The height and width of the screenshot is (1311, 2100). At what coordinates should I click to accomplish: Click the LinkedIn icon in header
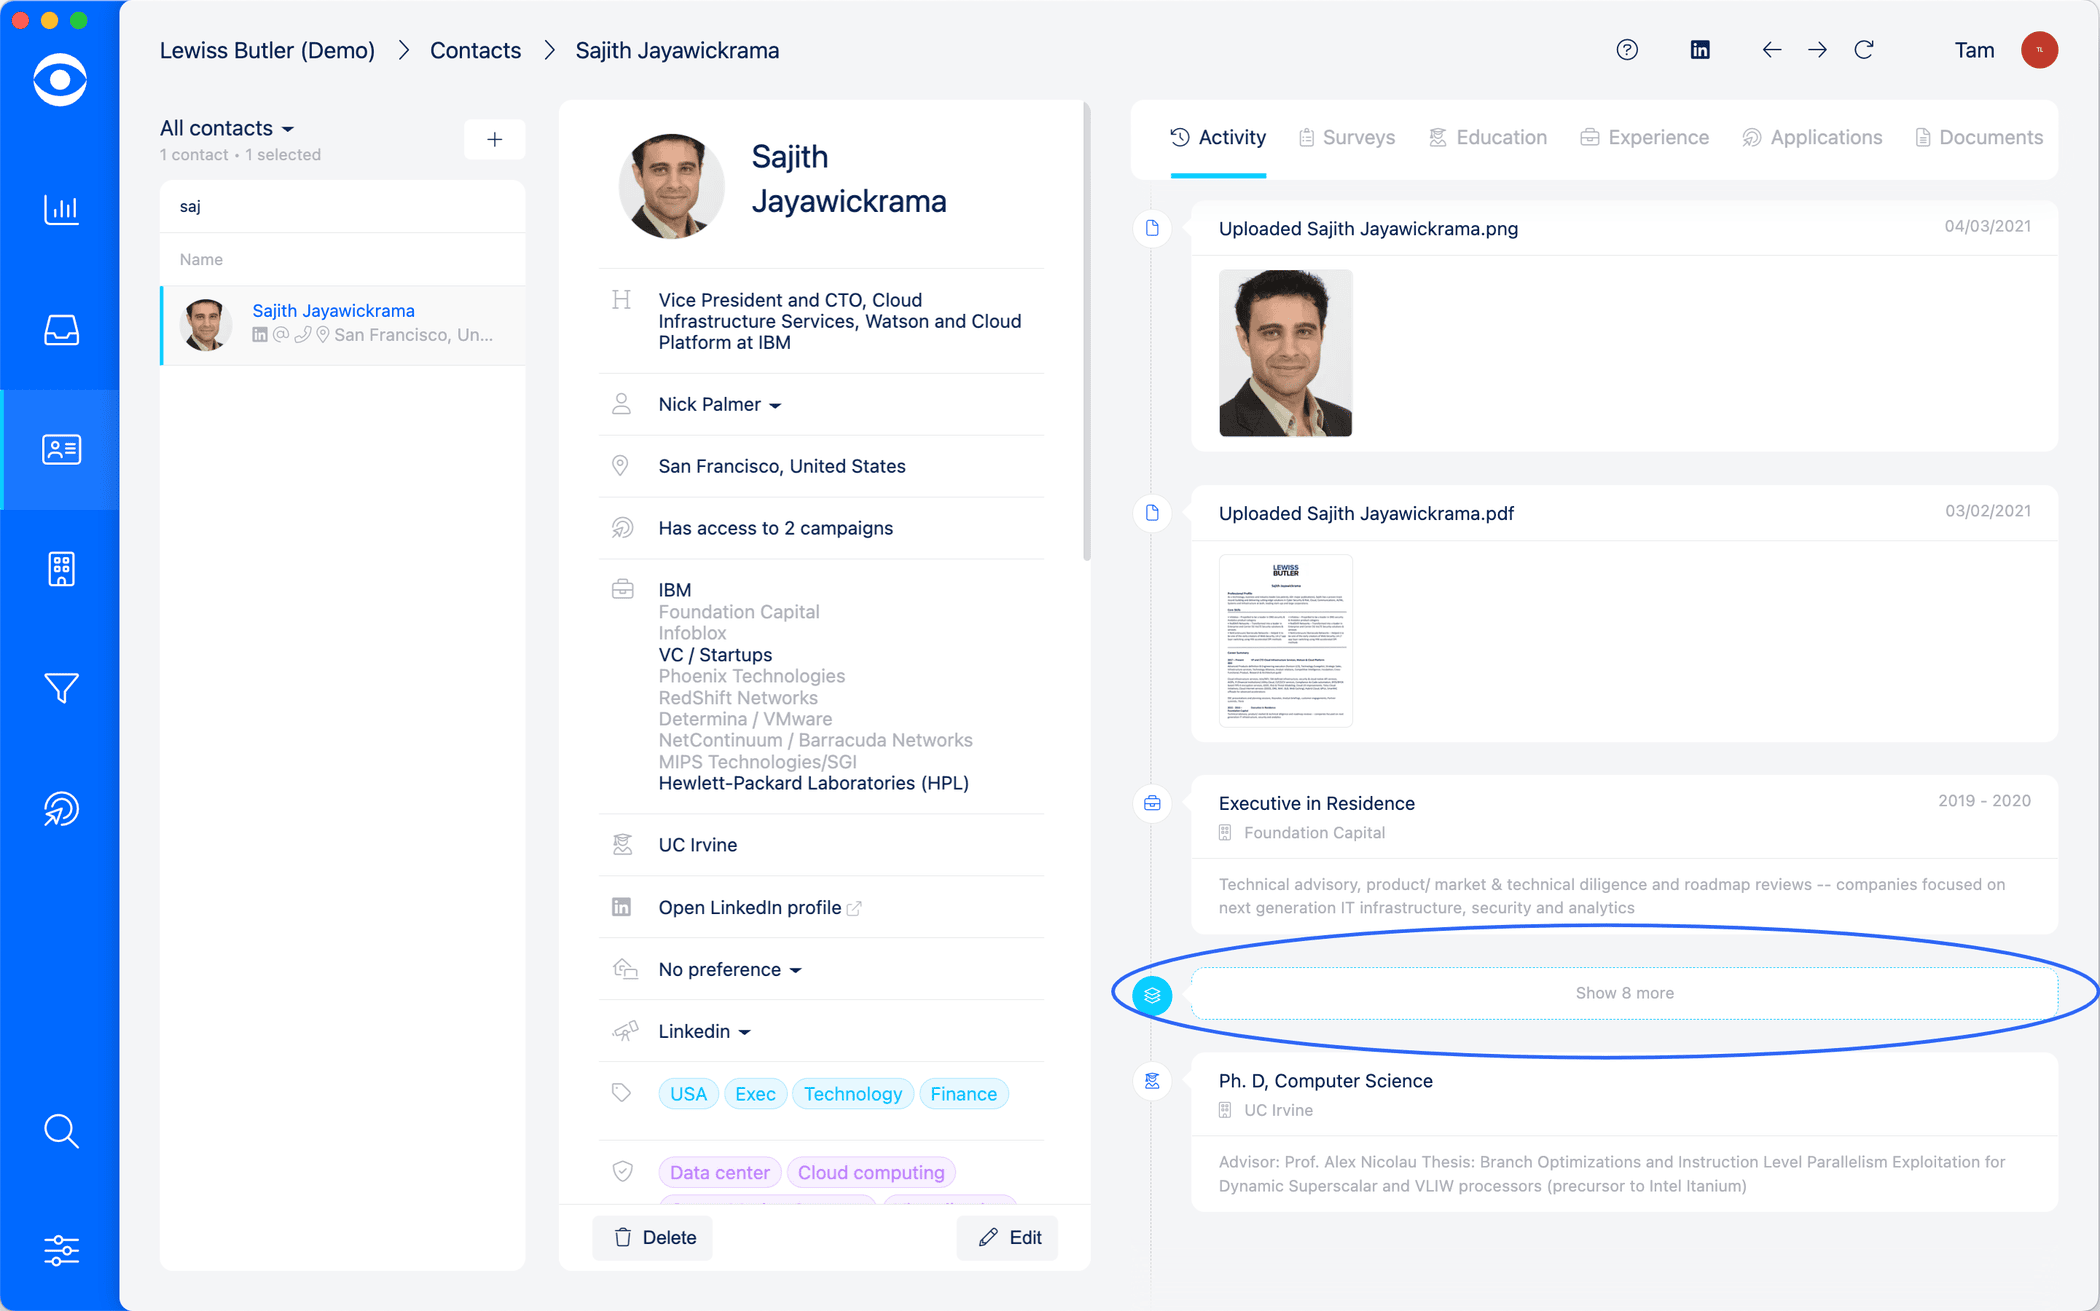coord(1700,50)
